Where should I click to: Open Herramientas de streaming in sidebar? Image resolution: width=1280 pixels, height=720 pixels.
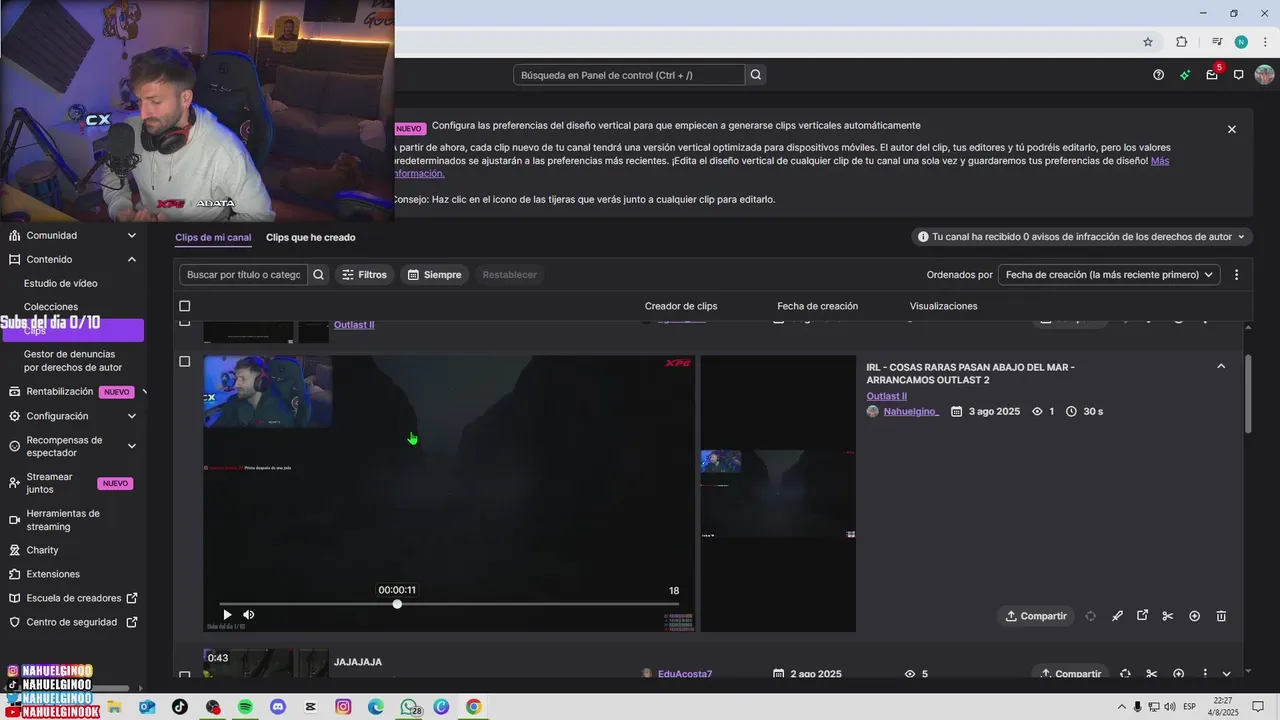[63, 520]
